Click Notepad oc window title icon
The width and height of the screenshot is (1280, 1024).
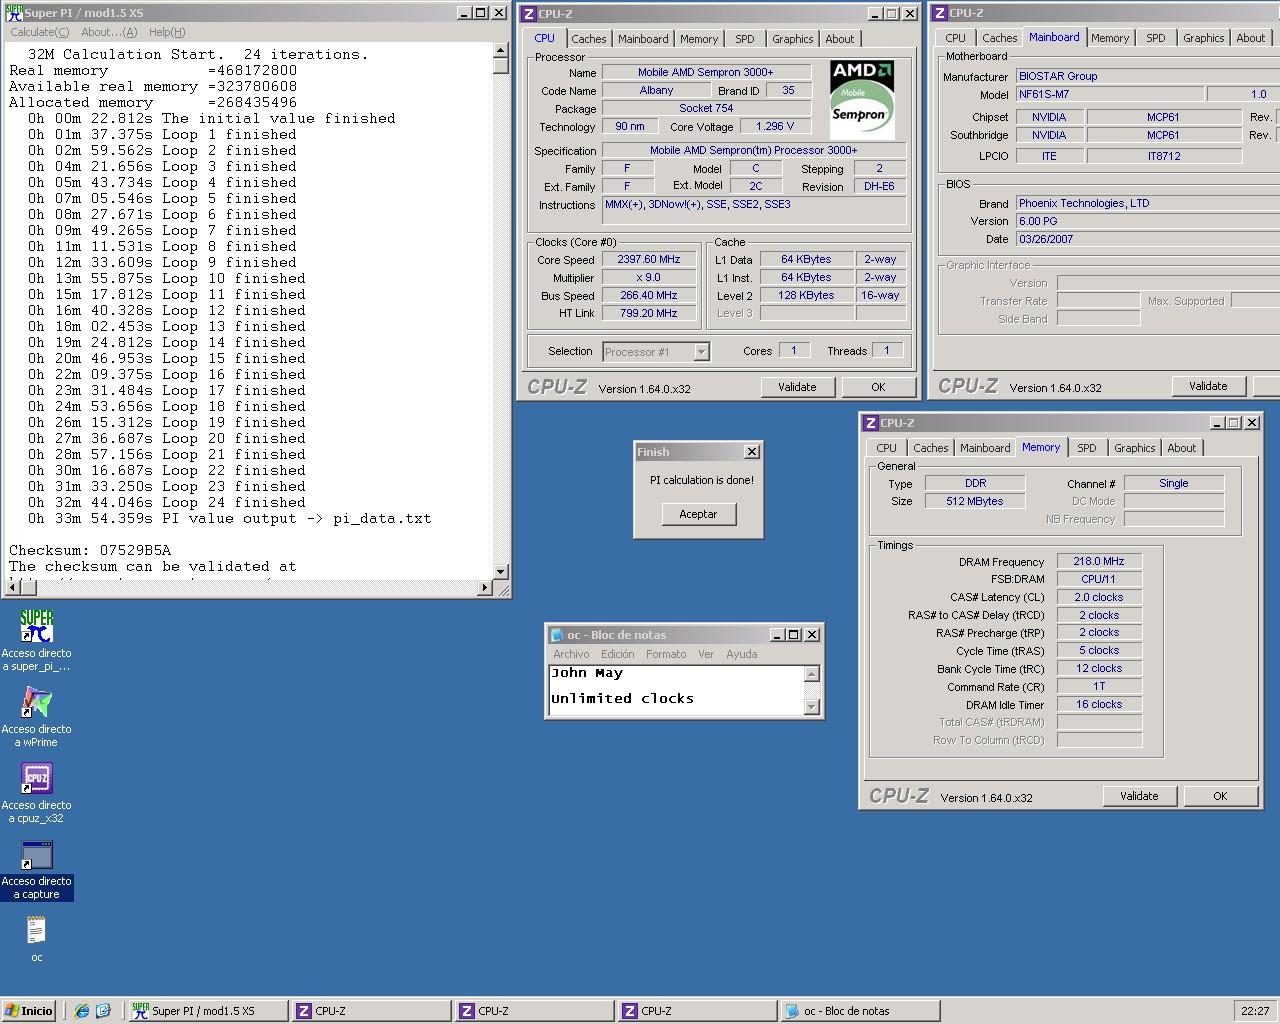(557, 635)
